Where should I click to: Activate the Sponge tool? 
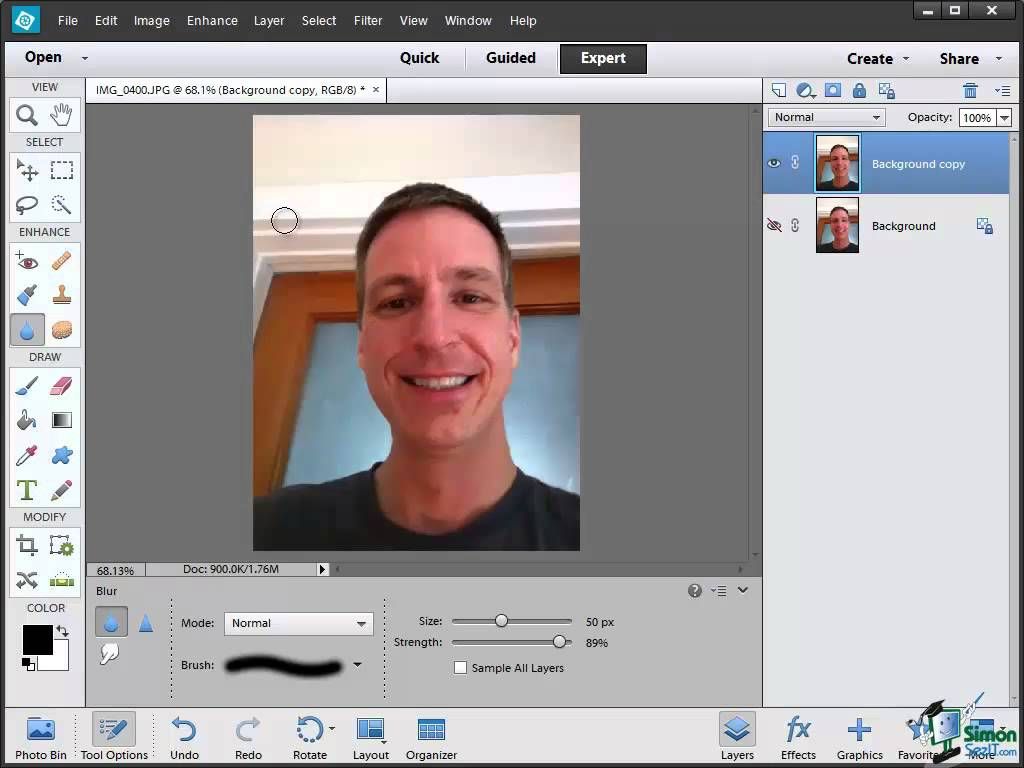coord(62,329)
